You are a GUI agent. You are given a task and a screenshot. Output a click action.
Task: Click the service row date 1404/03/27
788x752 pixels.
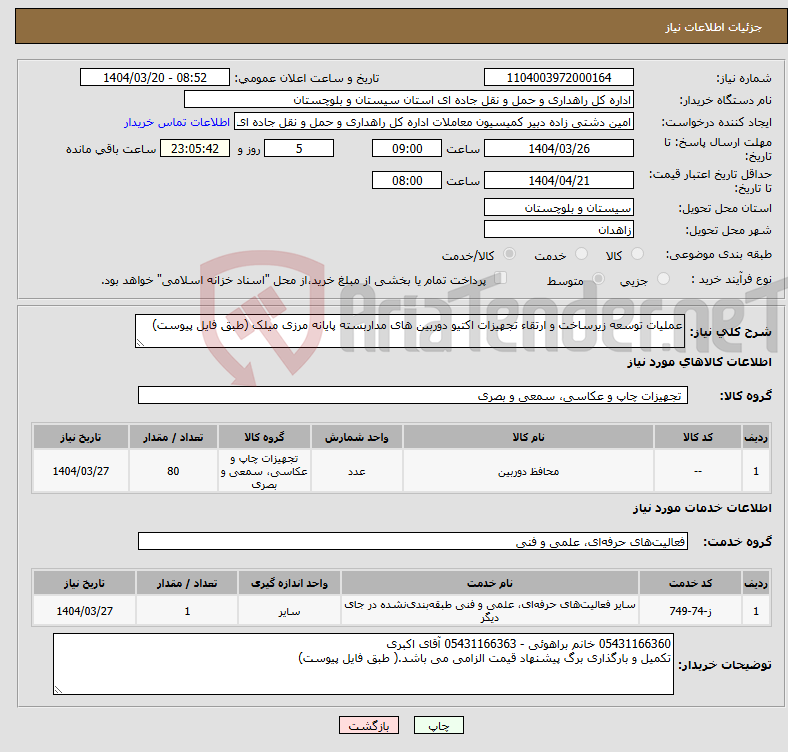click(85, 611)
